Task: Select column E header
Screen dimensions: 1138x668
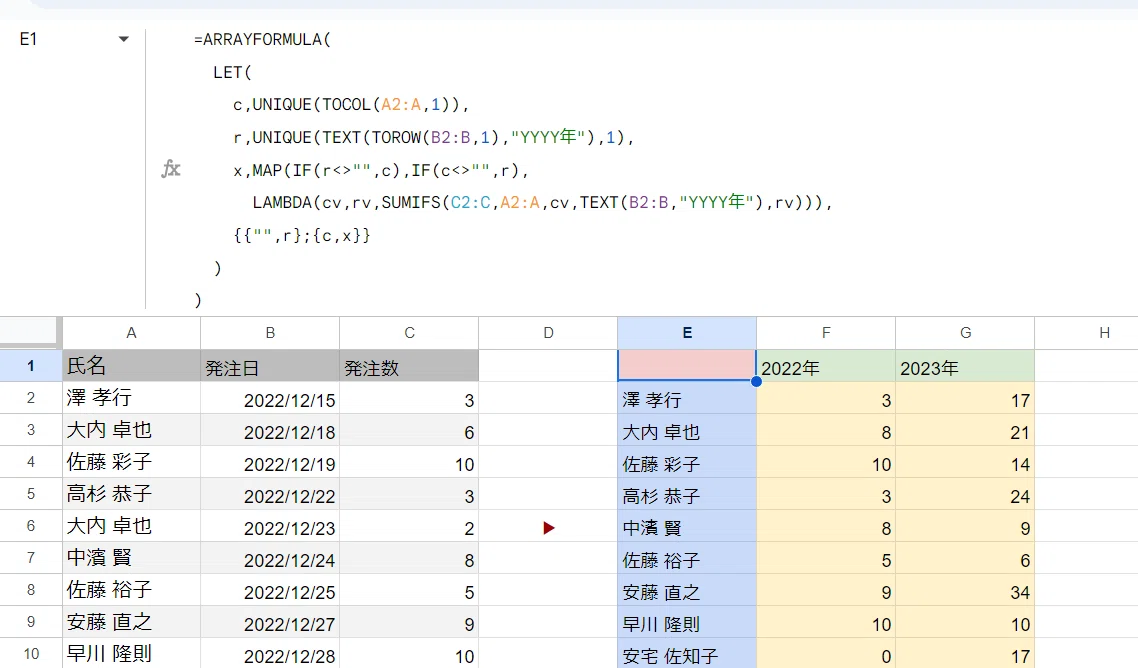Action: click(687, 333)
